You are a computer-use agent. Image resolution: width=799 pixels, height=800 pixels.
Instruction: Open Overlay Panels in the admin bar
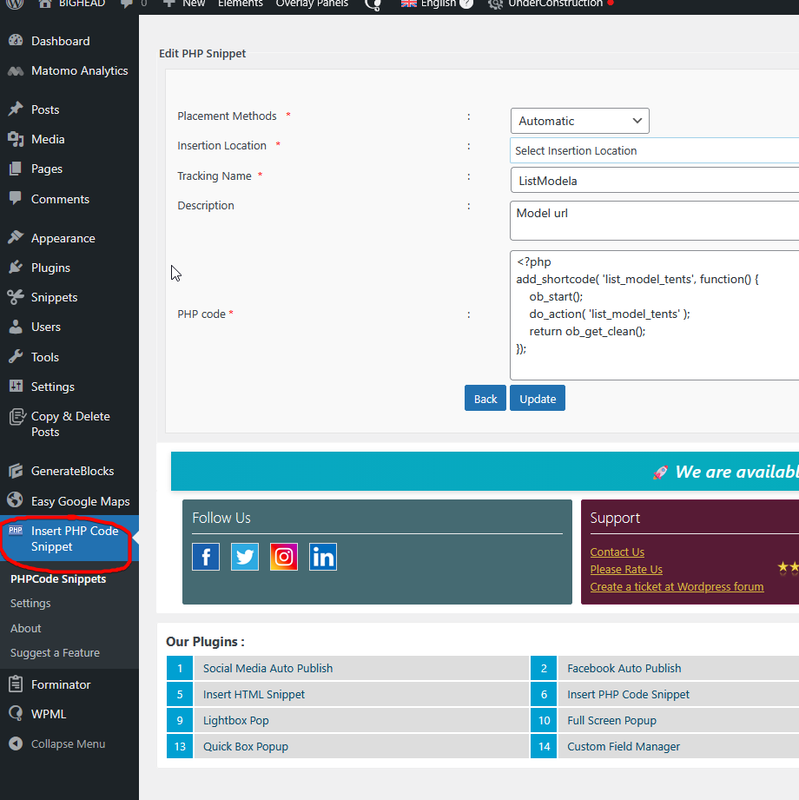tap(312, 4)
